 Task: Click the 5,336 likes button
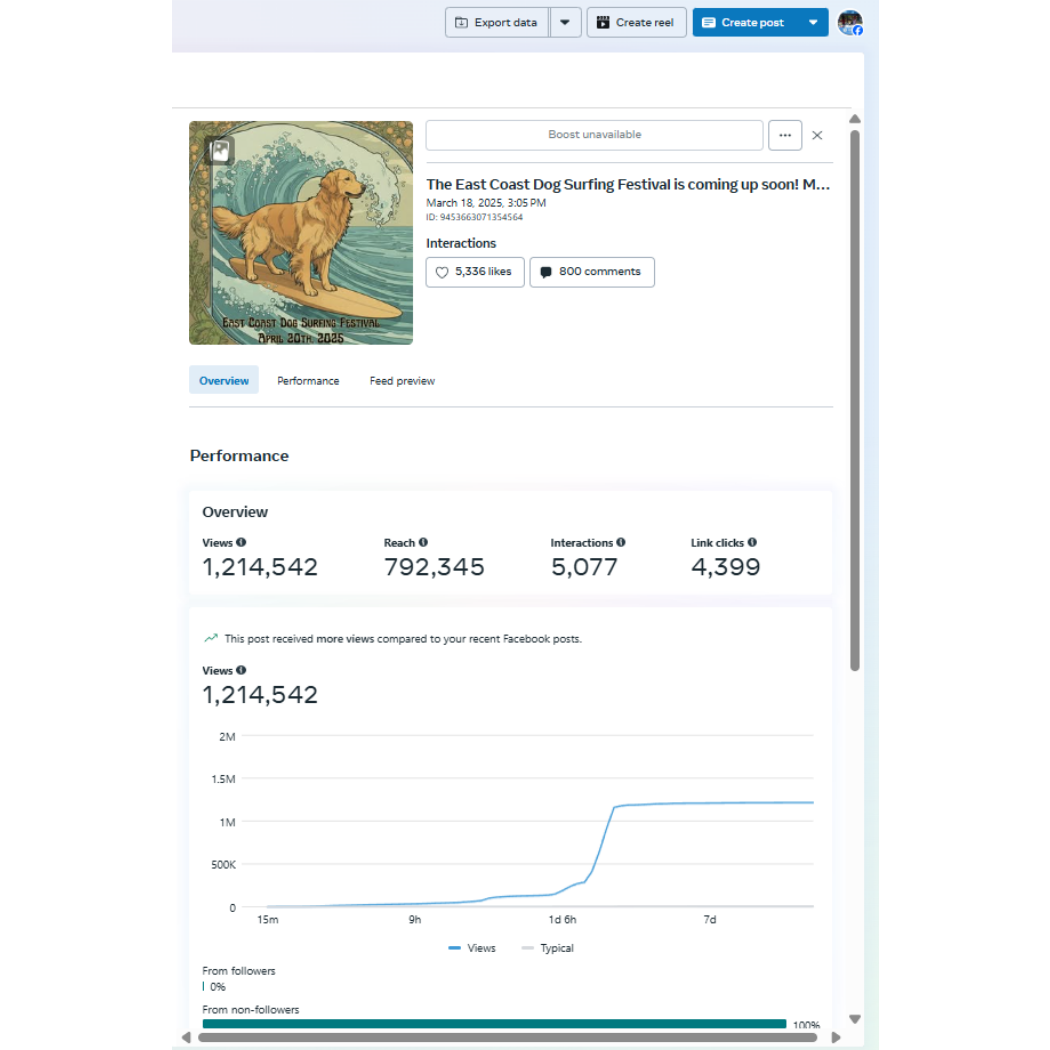coord(475,272)
